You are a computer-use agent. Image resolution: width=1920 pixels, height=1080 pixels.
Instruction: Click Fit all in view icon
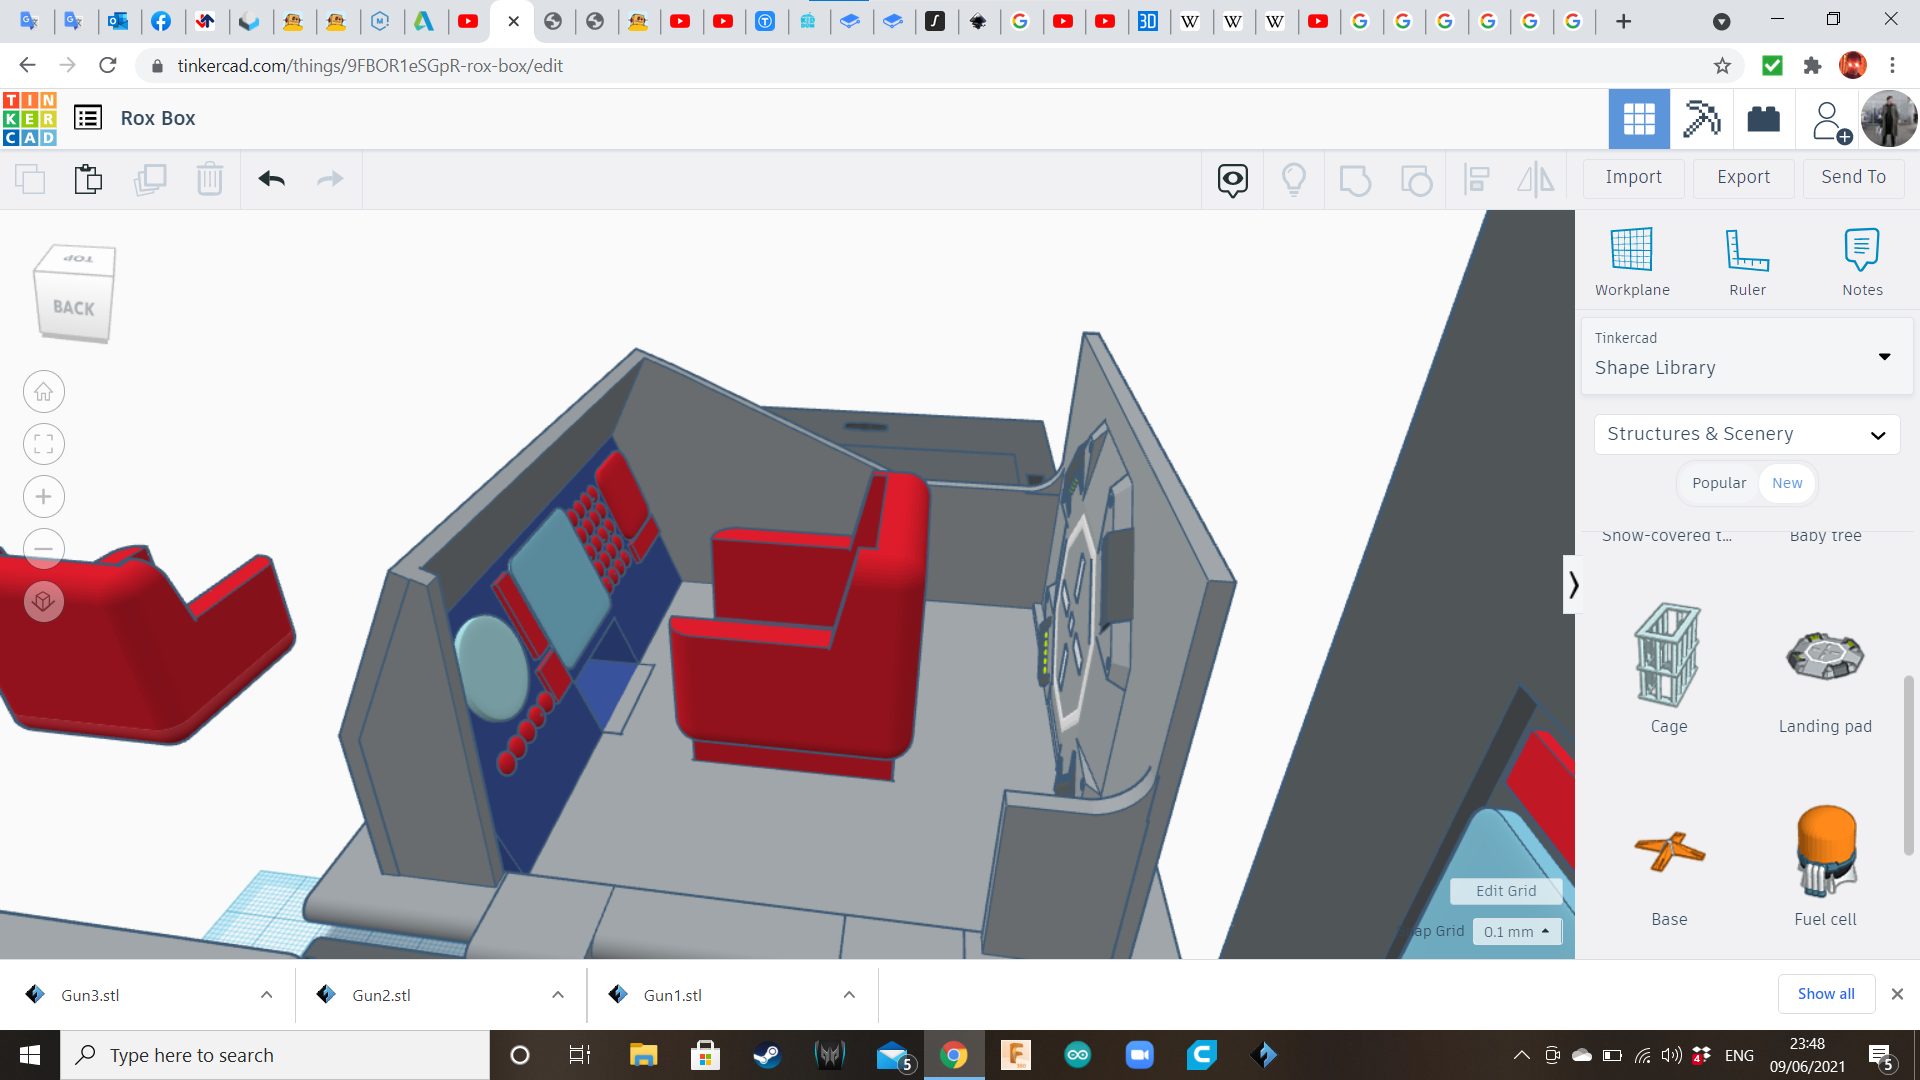coord(44,444)
